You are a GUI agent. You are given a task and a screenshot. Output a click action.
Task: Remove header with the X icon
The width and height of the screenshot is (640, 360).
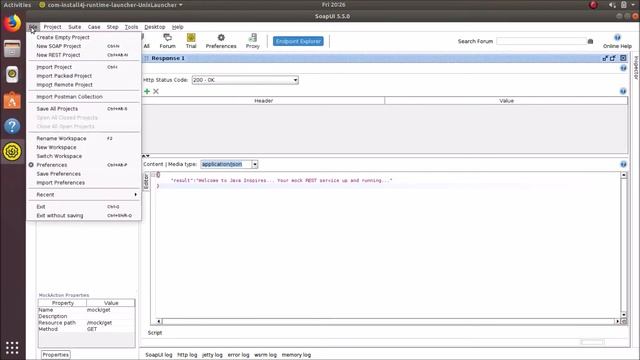pyautogui.click(x=156, y=91)
